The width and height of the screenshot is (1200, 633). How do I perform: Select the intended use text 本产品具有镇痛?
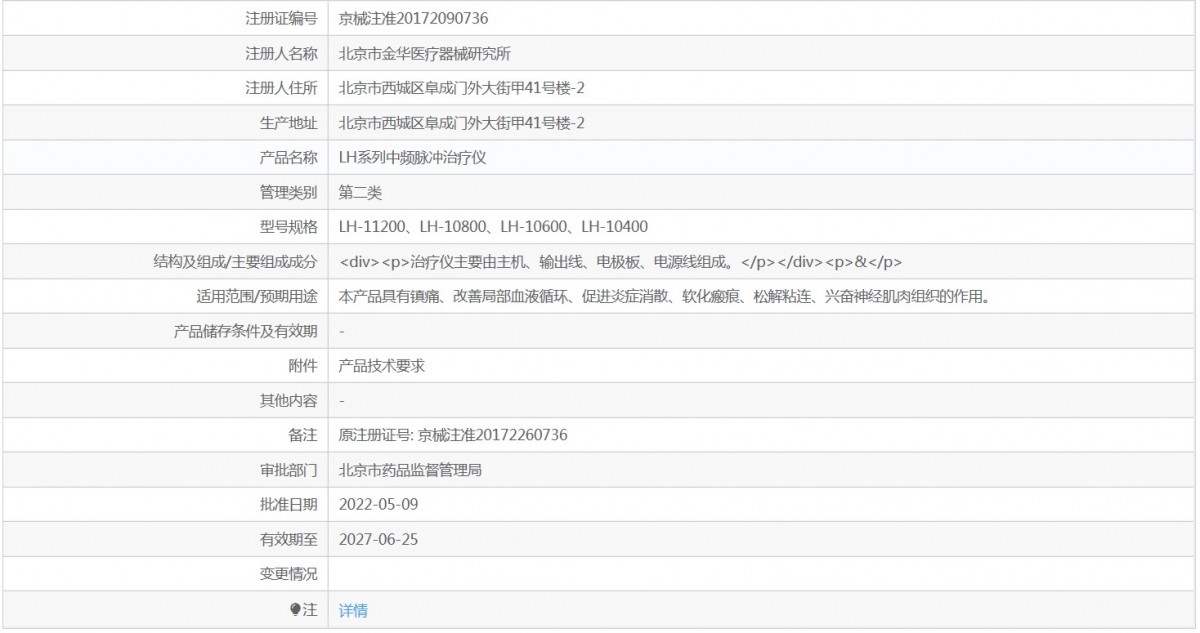tap(665, 296)
